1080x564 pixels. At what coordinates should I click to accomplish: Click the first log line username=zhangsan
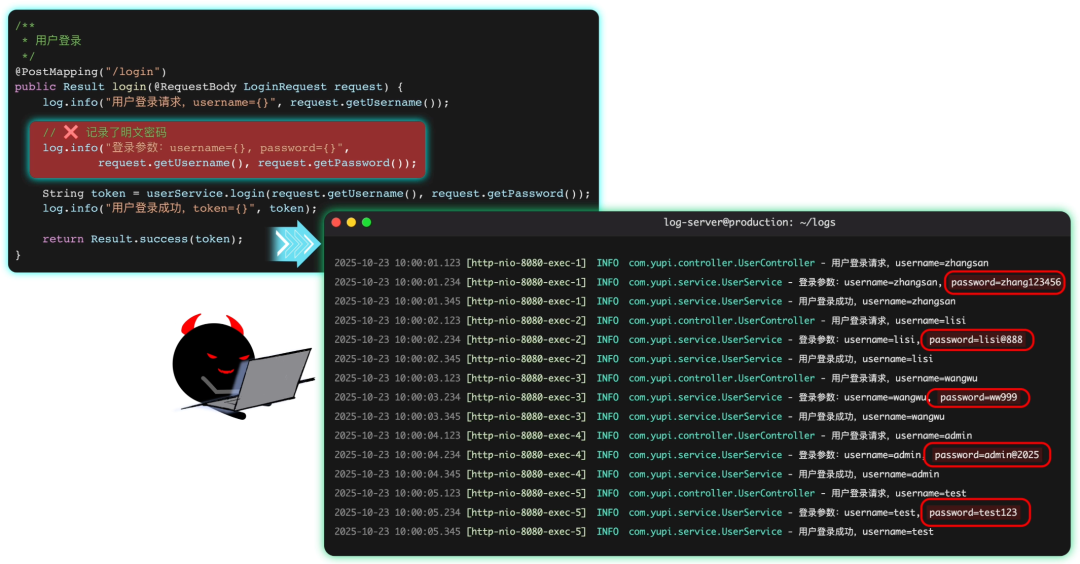click(661, 263)
